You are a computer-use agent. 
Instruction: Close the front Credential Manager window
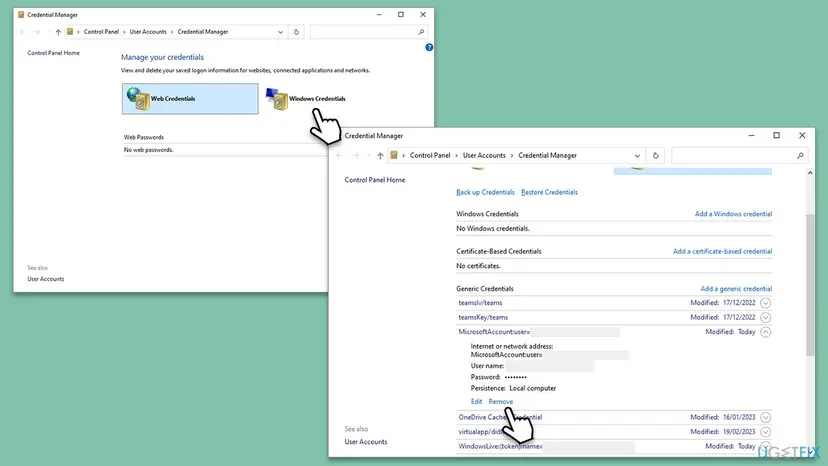coord(802,136)
